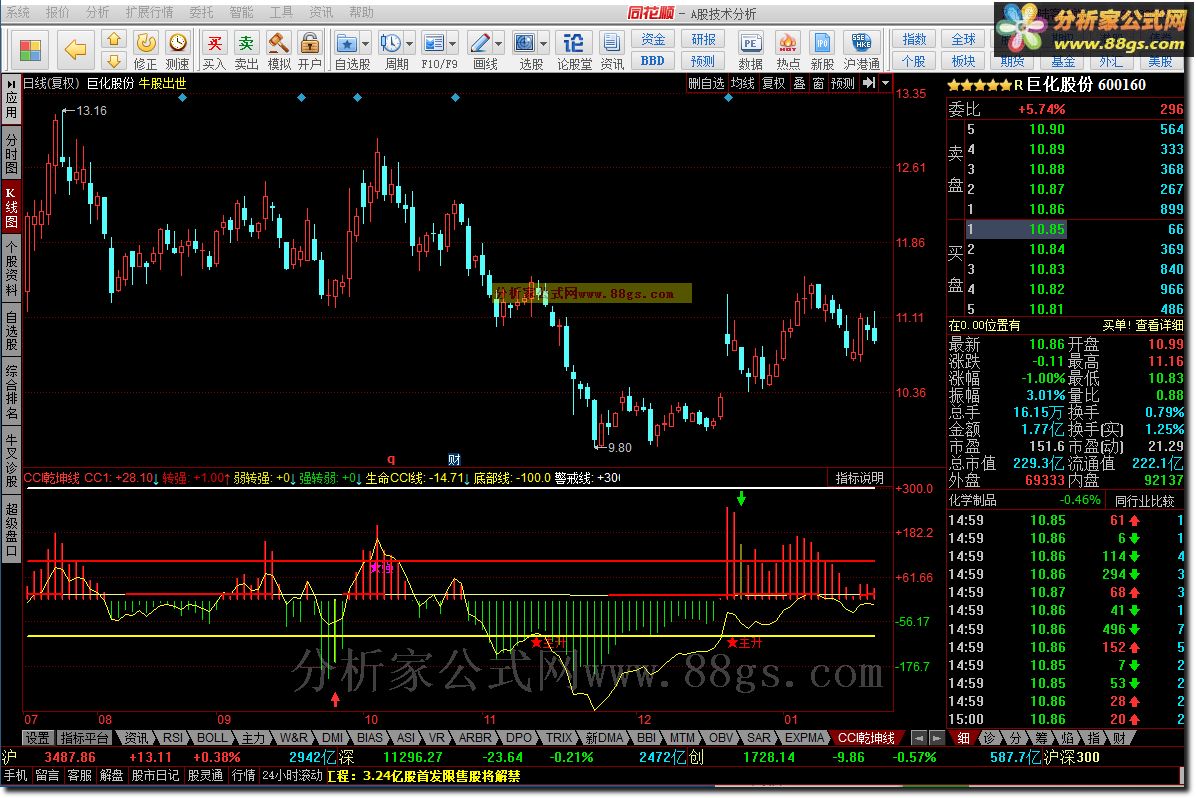Open the 数据 PE data icon
1196x798 pixels.
(751, 43)
